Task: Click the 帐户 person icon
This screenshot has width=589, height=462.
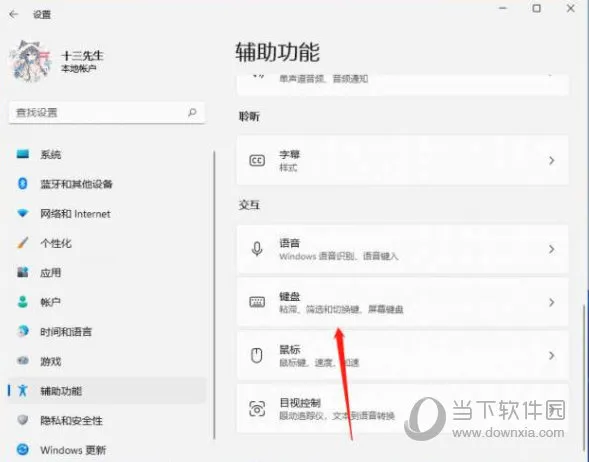Action: tap(23, 302)
